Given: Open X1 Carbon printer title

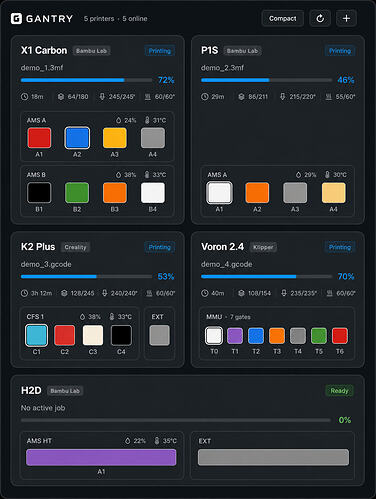Looking at the screenshot, I should (44, 50).
